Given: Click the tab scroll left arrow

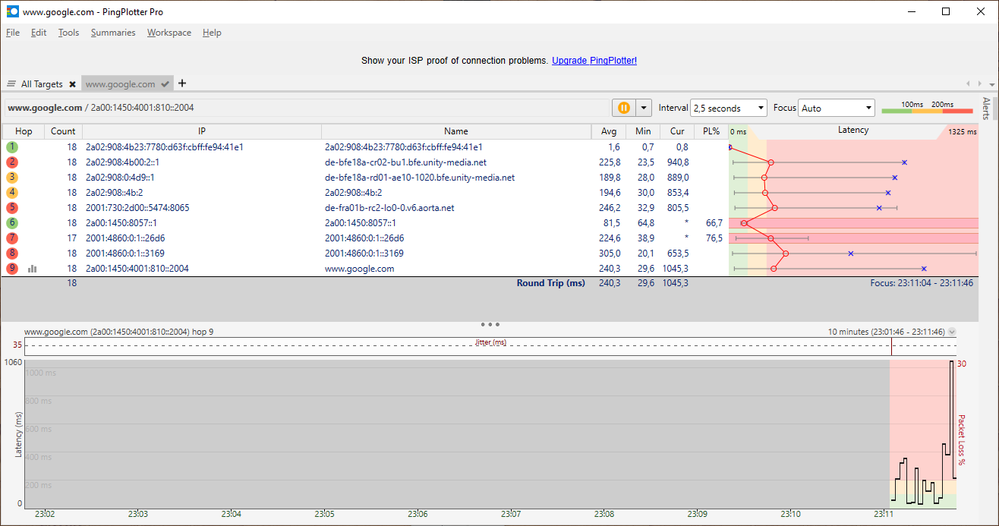Looking at the screenshot, I should 968,83.
